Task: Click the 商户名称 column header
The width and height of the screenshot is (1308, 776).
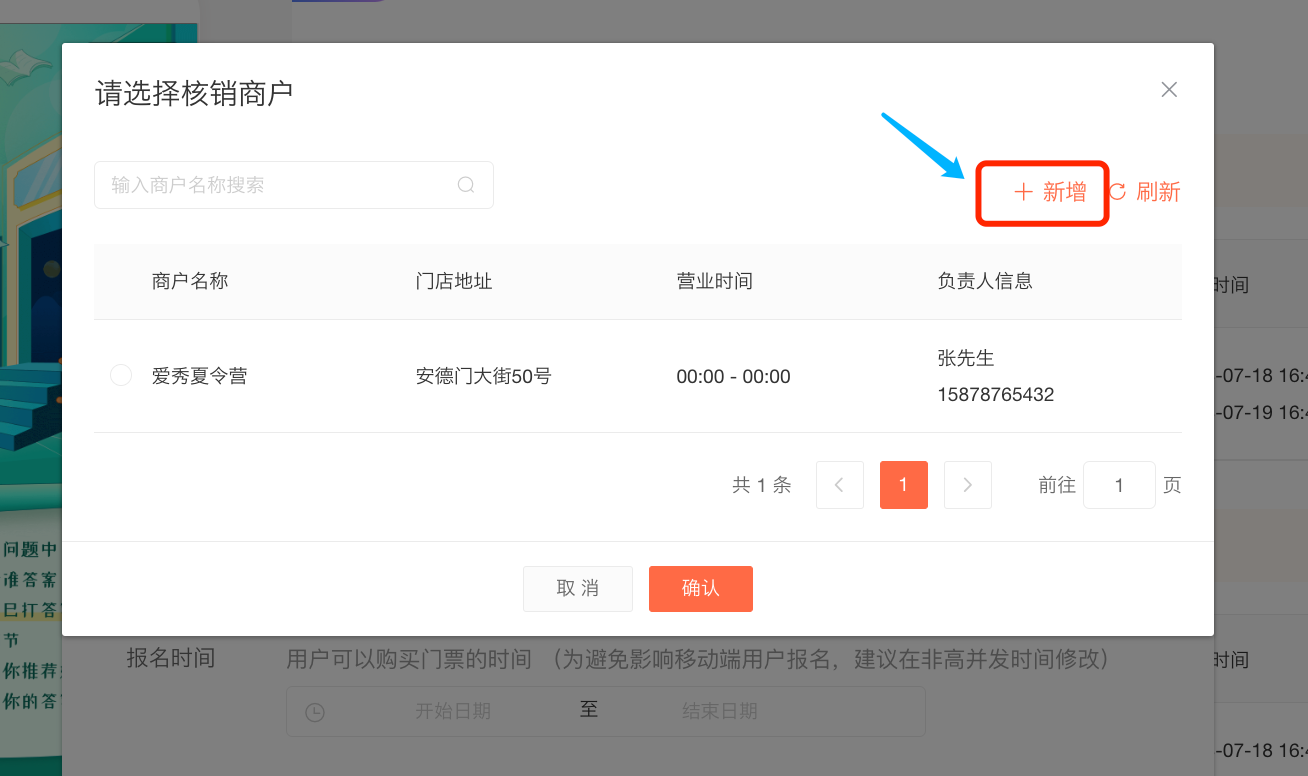Action: pos(190,281)
